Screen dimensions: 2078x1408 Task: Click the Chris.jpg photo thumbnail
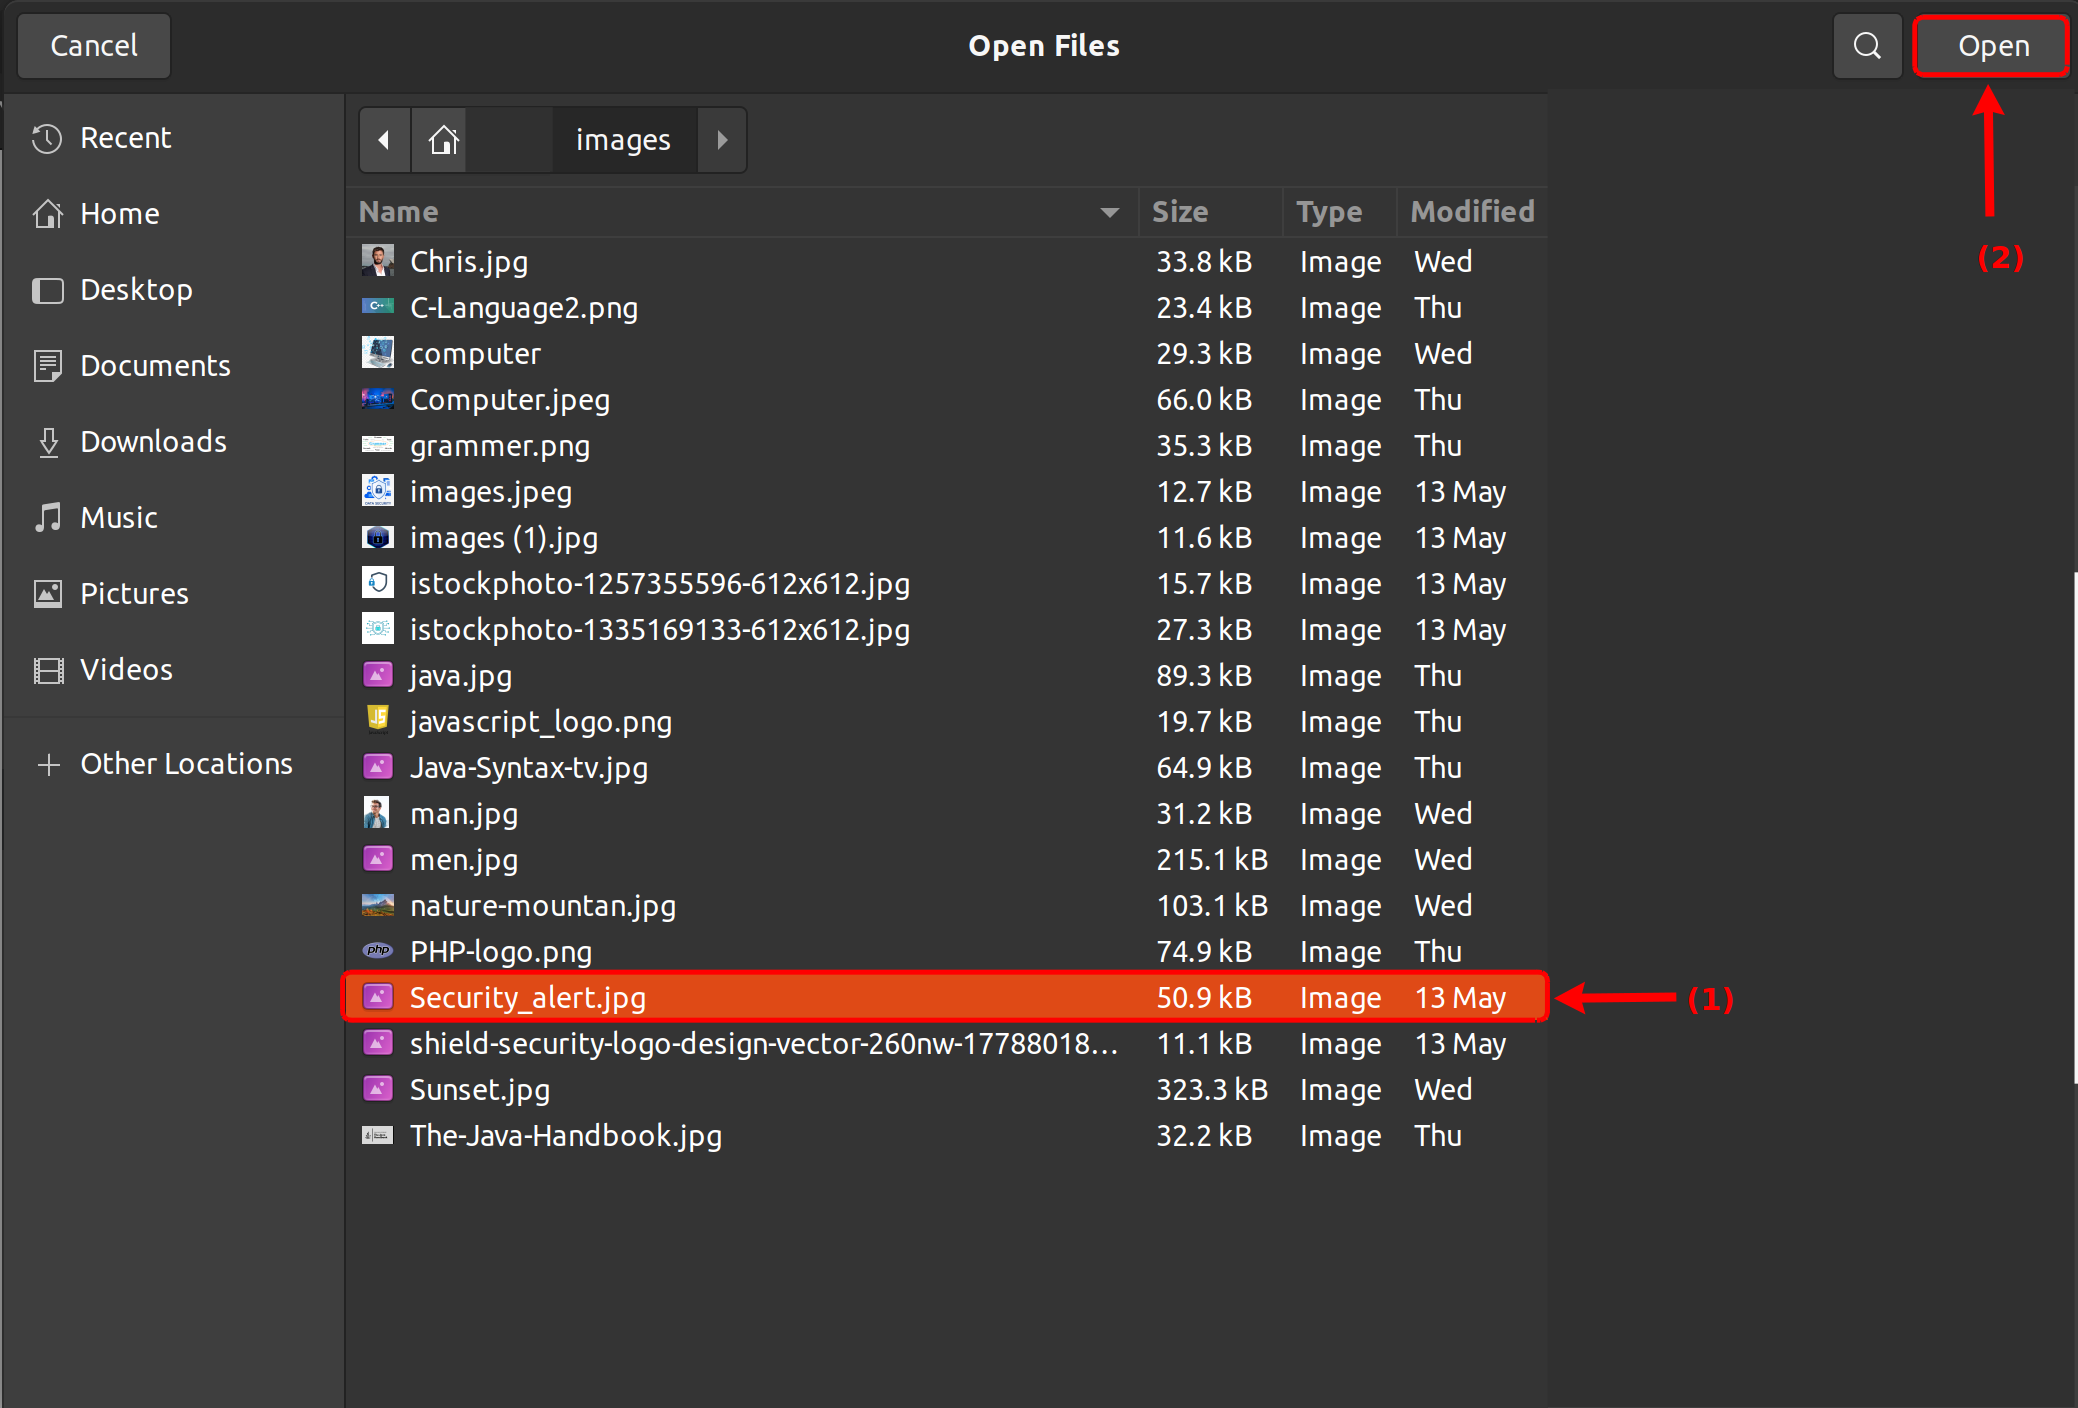point(377,260)
